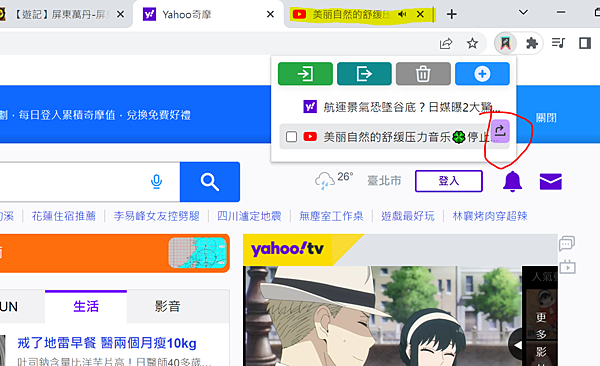Image resolution: width=600 pixels, height=366 pixels.
Task: Open headline 戒了地雷早餐 醫兩個月瘦10kg
Action: 107,343
